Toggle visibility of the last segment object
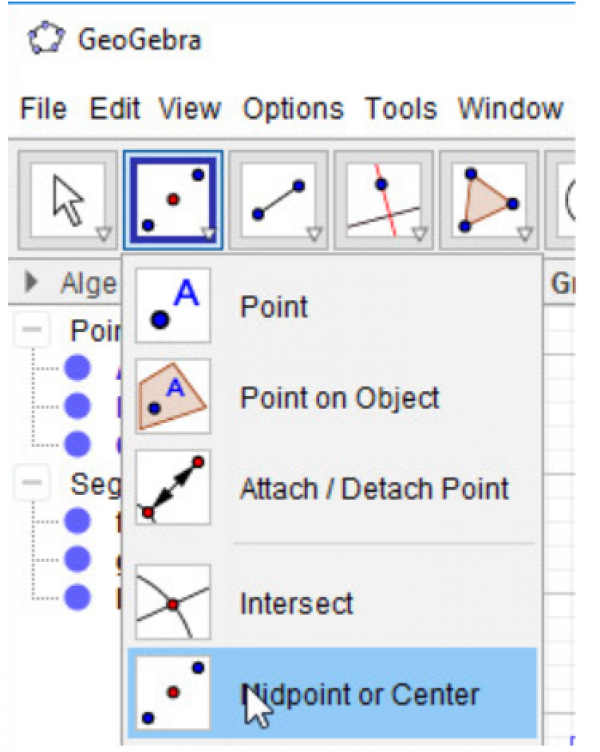 [78, 597]
